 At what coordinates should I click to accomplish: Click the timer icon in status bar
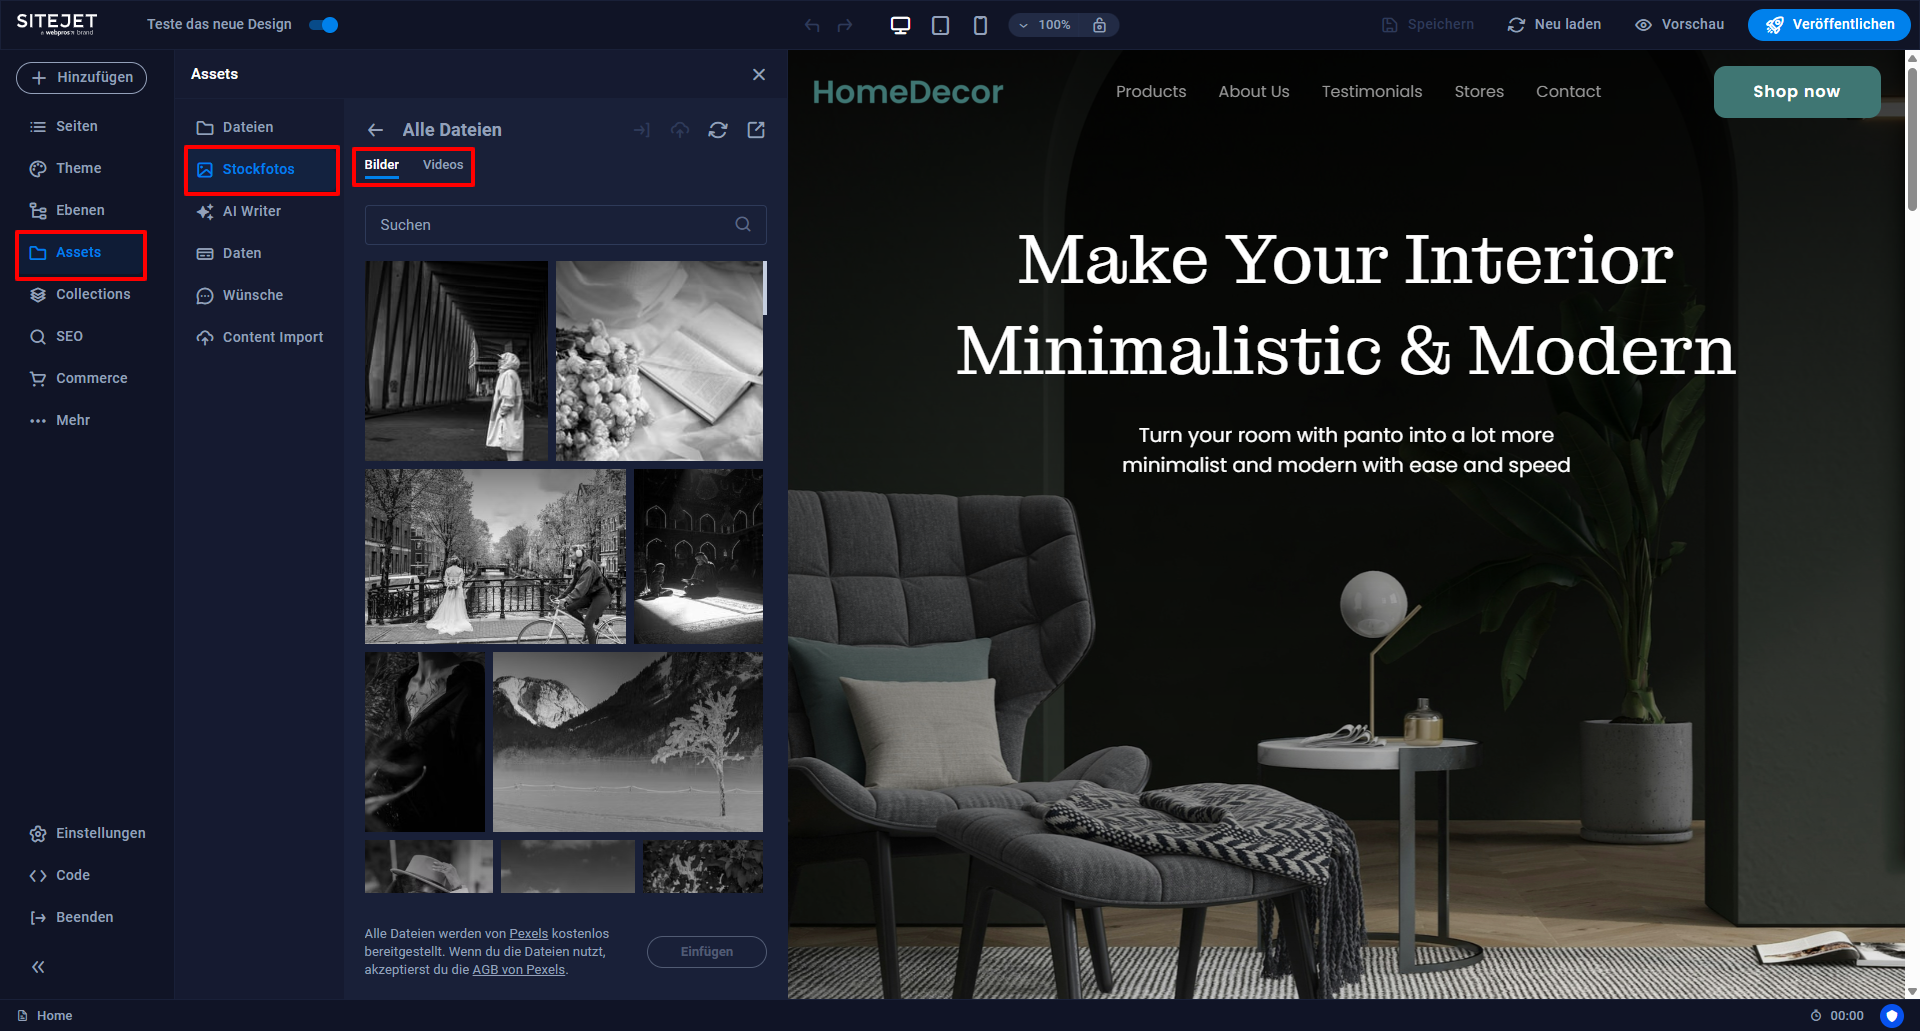click(1816, 1016)
